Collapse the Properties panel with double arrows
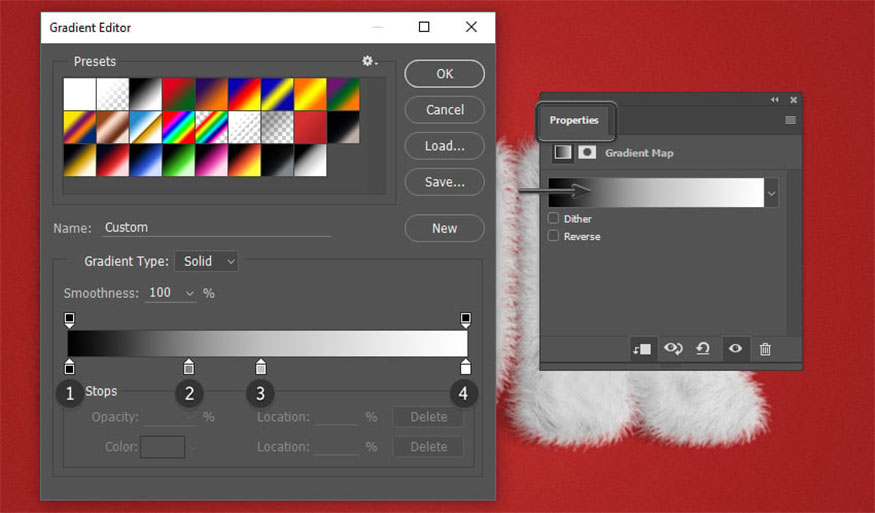875x513 pixels. pyautogui.click(x=774, y=100)
